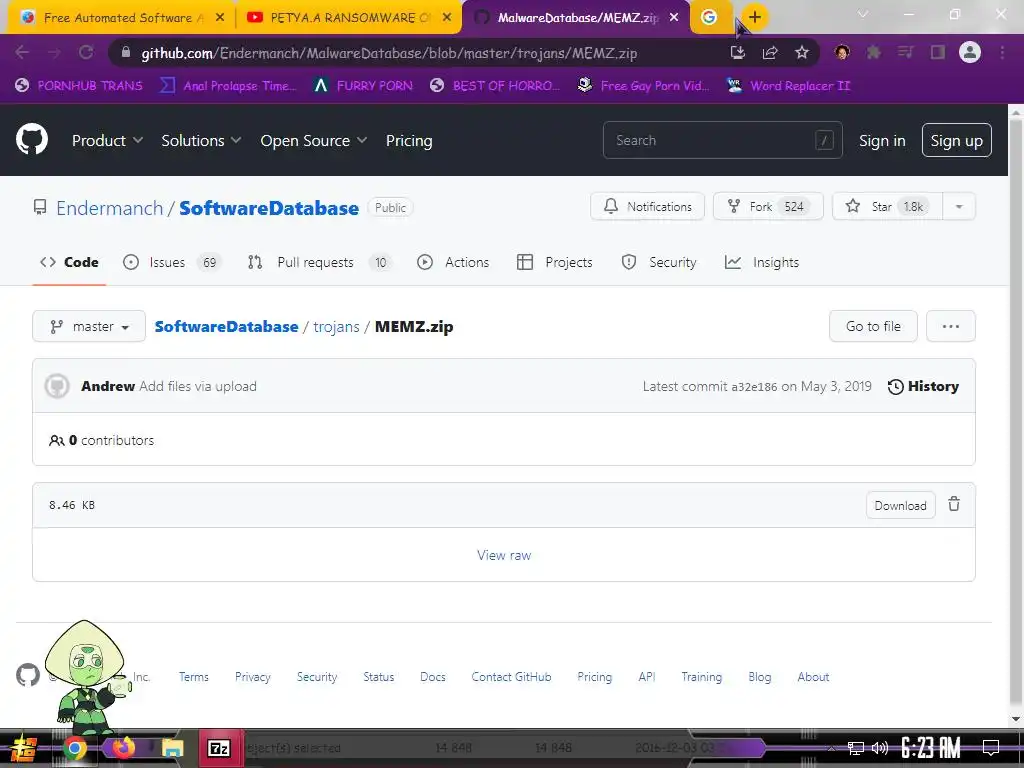Download the MEMZ.zip file
Image resolution: width=1024 pixels, height=768 pixels.
[901, 505]
